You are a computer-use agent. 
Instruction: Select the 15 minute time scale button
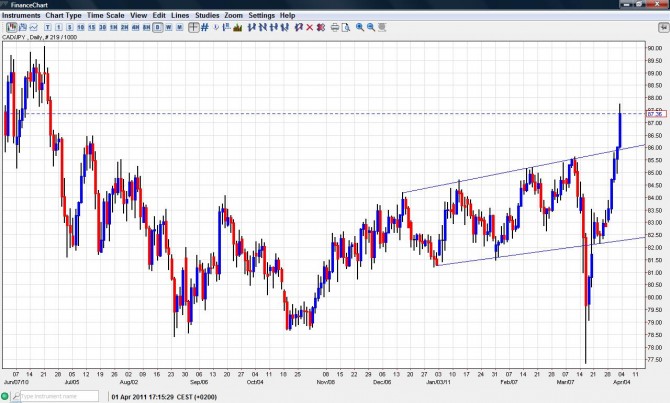92,27
